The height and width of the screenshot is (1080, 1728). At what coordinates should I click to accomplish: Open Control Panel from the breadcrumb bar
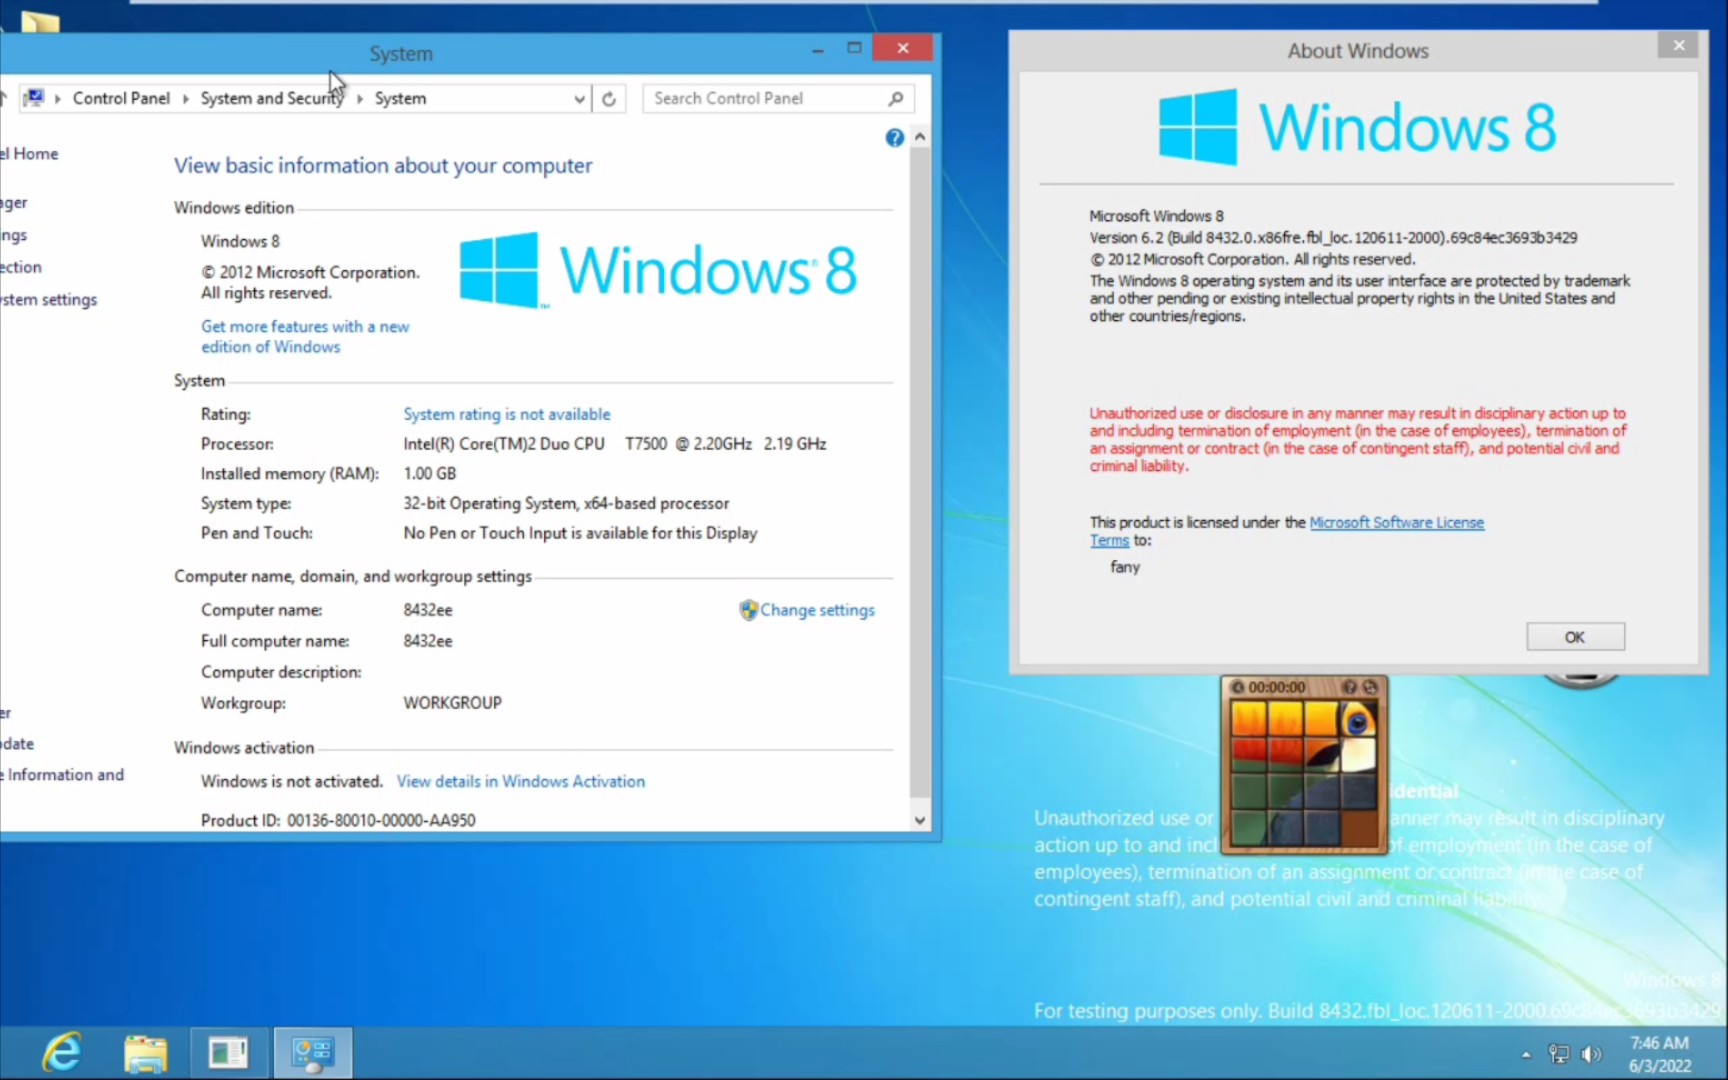point(121,98)
